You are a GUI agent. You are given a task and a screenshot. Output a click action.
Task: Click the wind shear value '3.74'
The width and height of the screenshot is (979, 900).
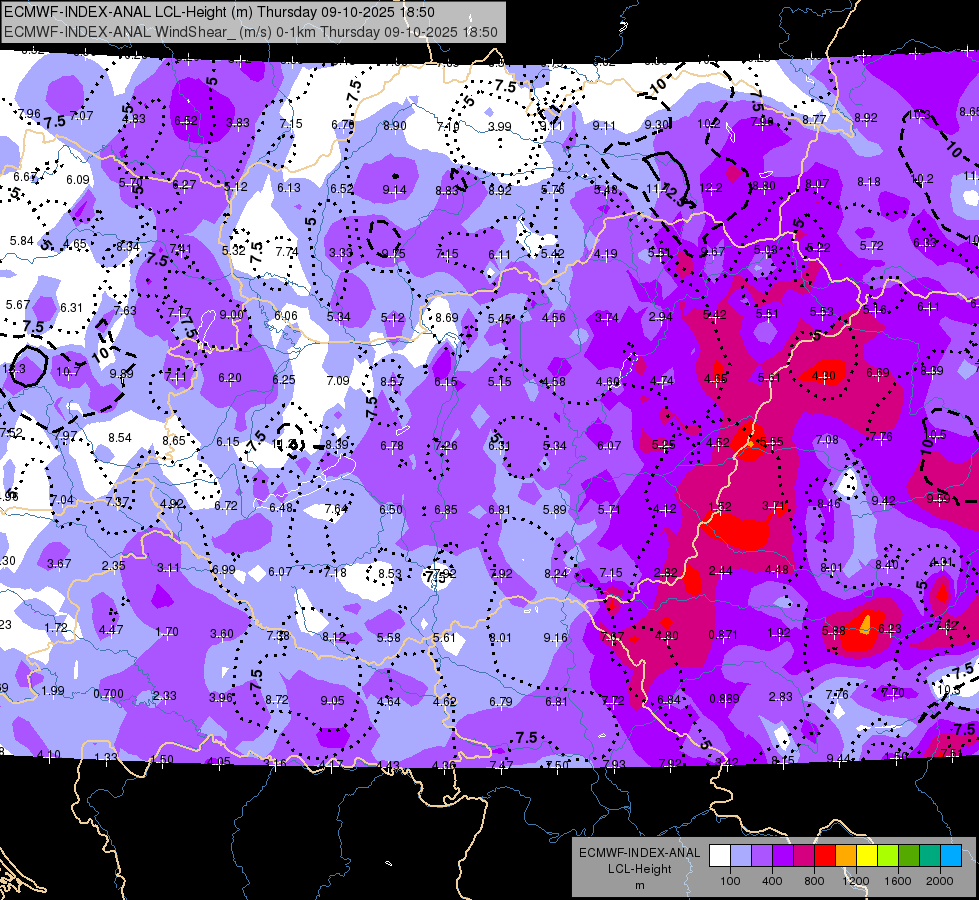607,318
